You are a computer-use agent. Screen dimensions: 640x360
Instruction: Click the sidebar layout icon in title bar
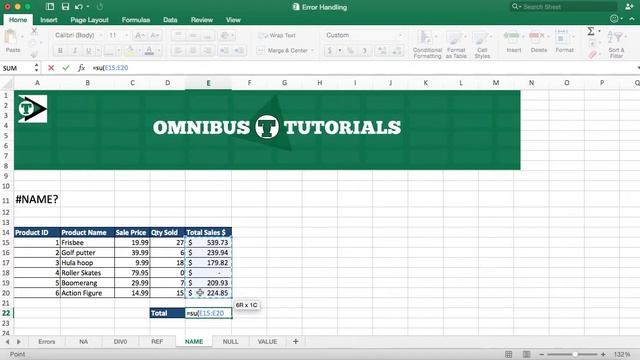click(x=50, y=7)
